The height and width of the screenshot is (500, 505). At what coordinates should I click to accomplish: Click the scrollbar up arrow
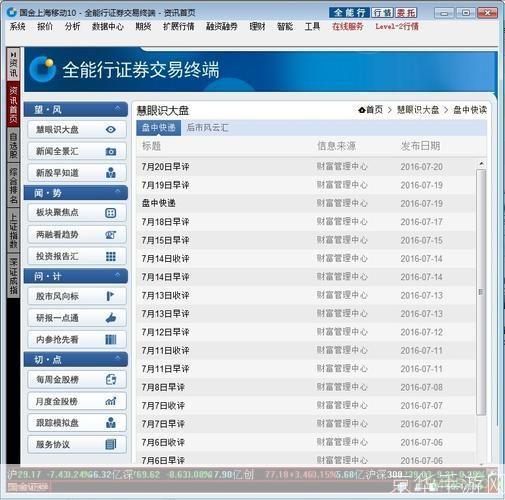(481, 164)
